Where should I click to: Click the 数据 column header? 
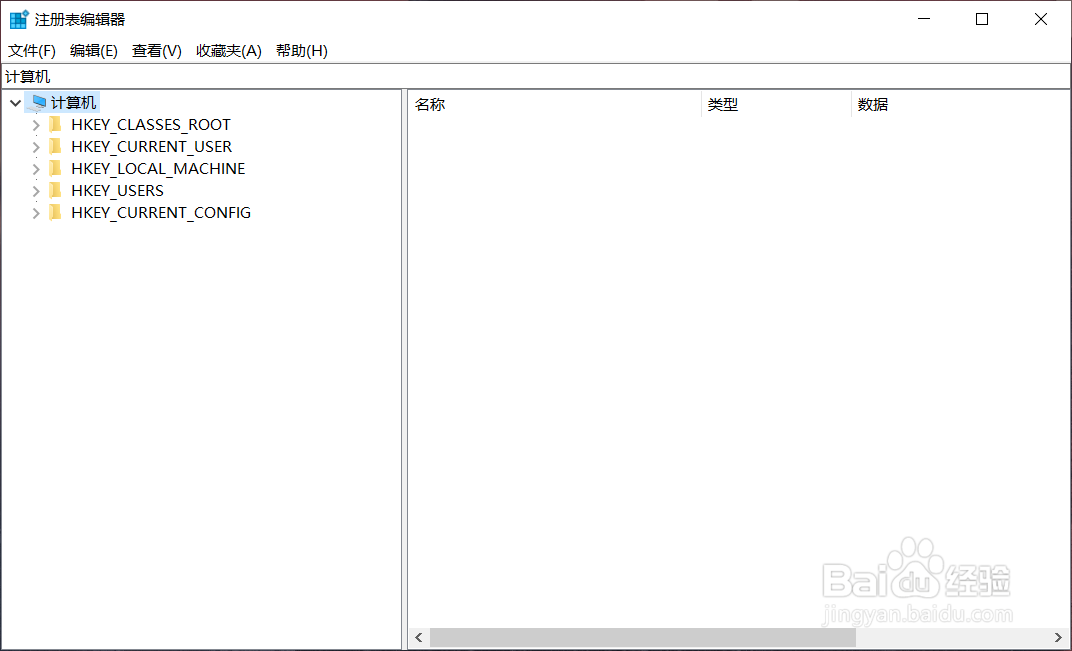pyautogui.click(x=961, y=105)
